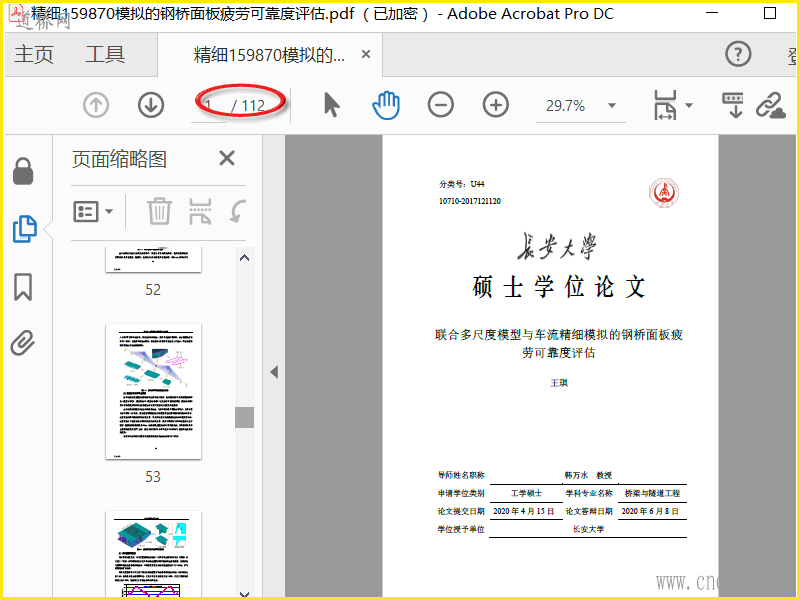
Task: Zoom in with the plus button
Action: point(496,105)
